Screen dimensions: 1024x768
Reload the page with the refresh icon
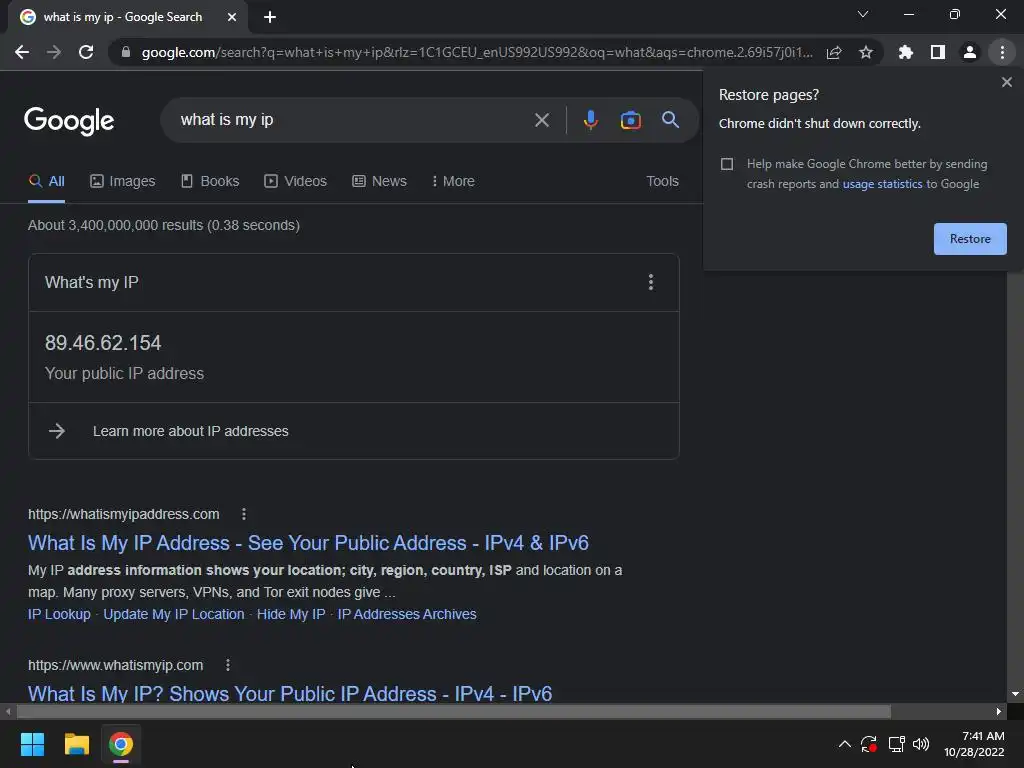point(86,52)
